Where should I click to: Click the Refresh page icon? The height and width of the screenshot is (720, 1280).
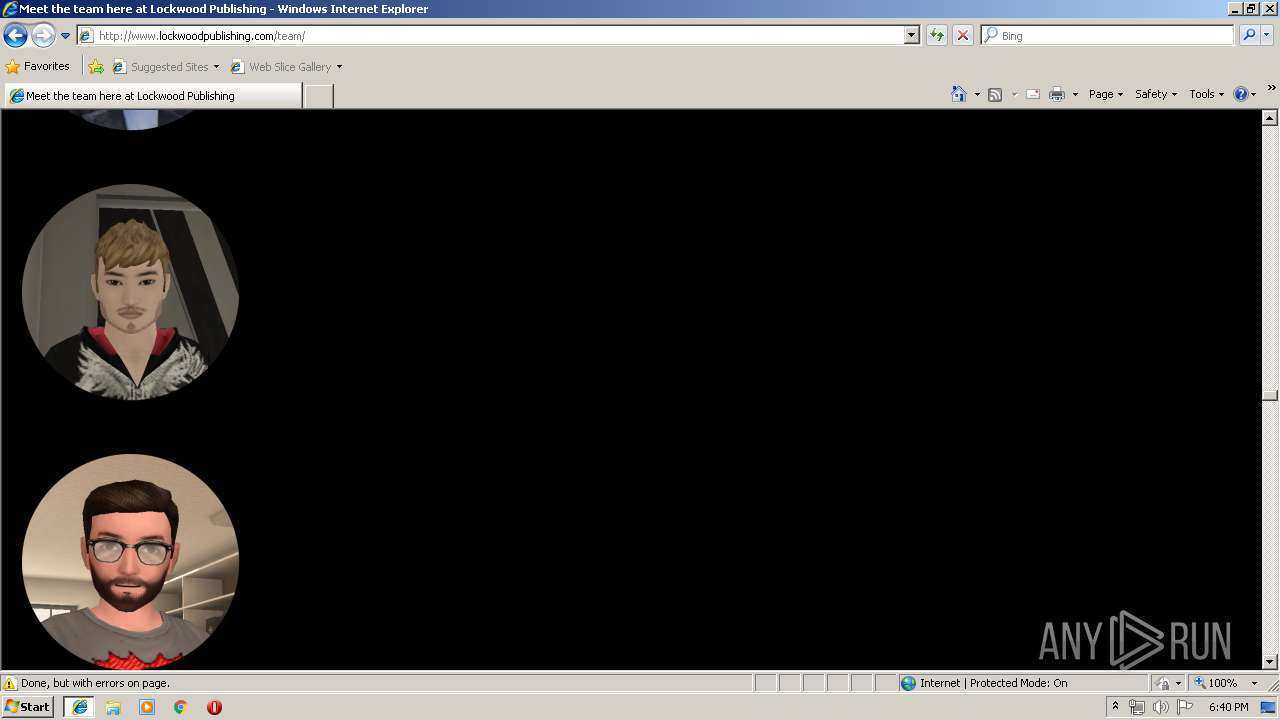937,36
